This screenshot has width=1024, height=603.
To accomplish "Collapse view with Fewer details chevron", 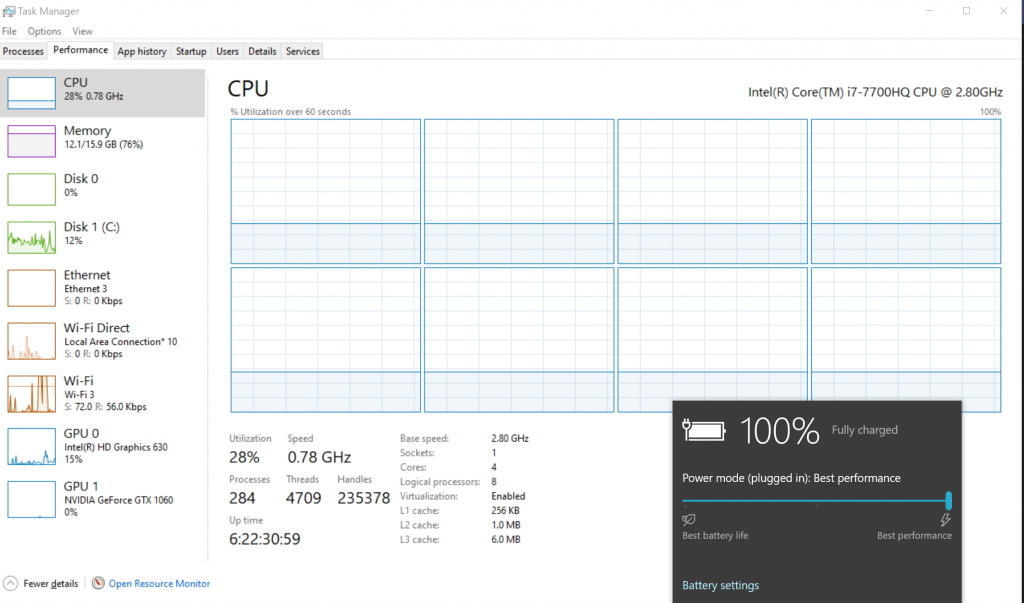I will tap(10, 583).
